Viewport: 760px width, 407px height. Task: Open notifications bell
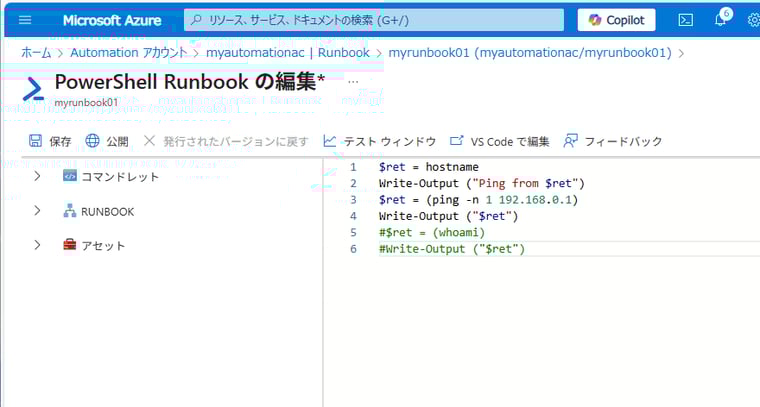(x=720, y=19)
